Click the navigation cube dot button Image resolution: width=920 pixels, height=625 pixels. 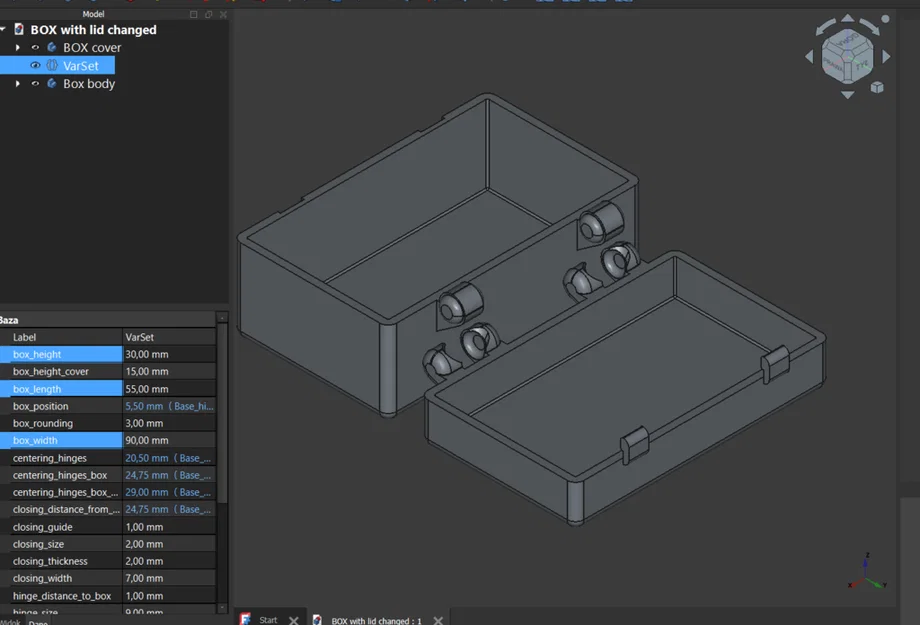click(885, 19)
